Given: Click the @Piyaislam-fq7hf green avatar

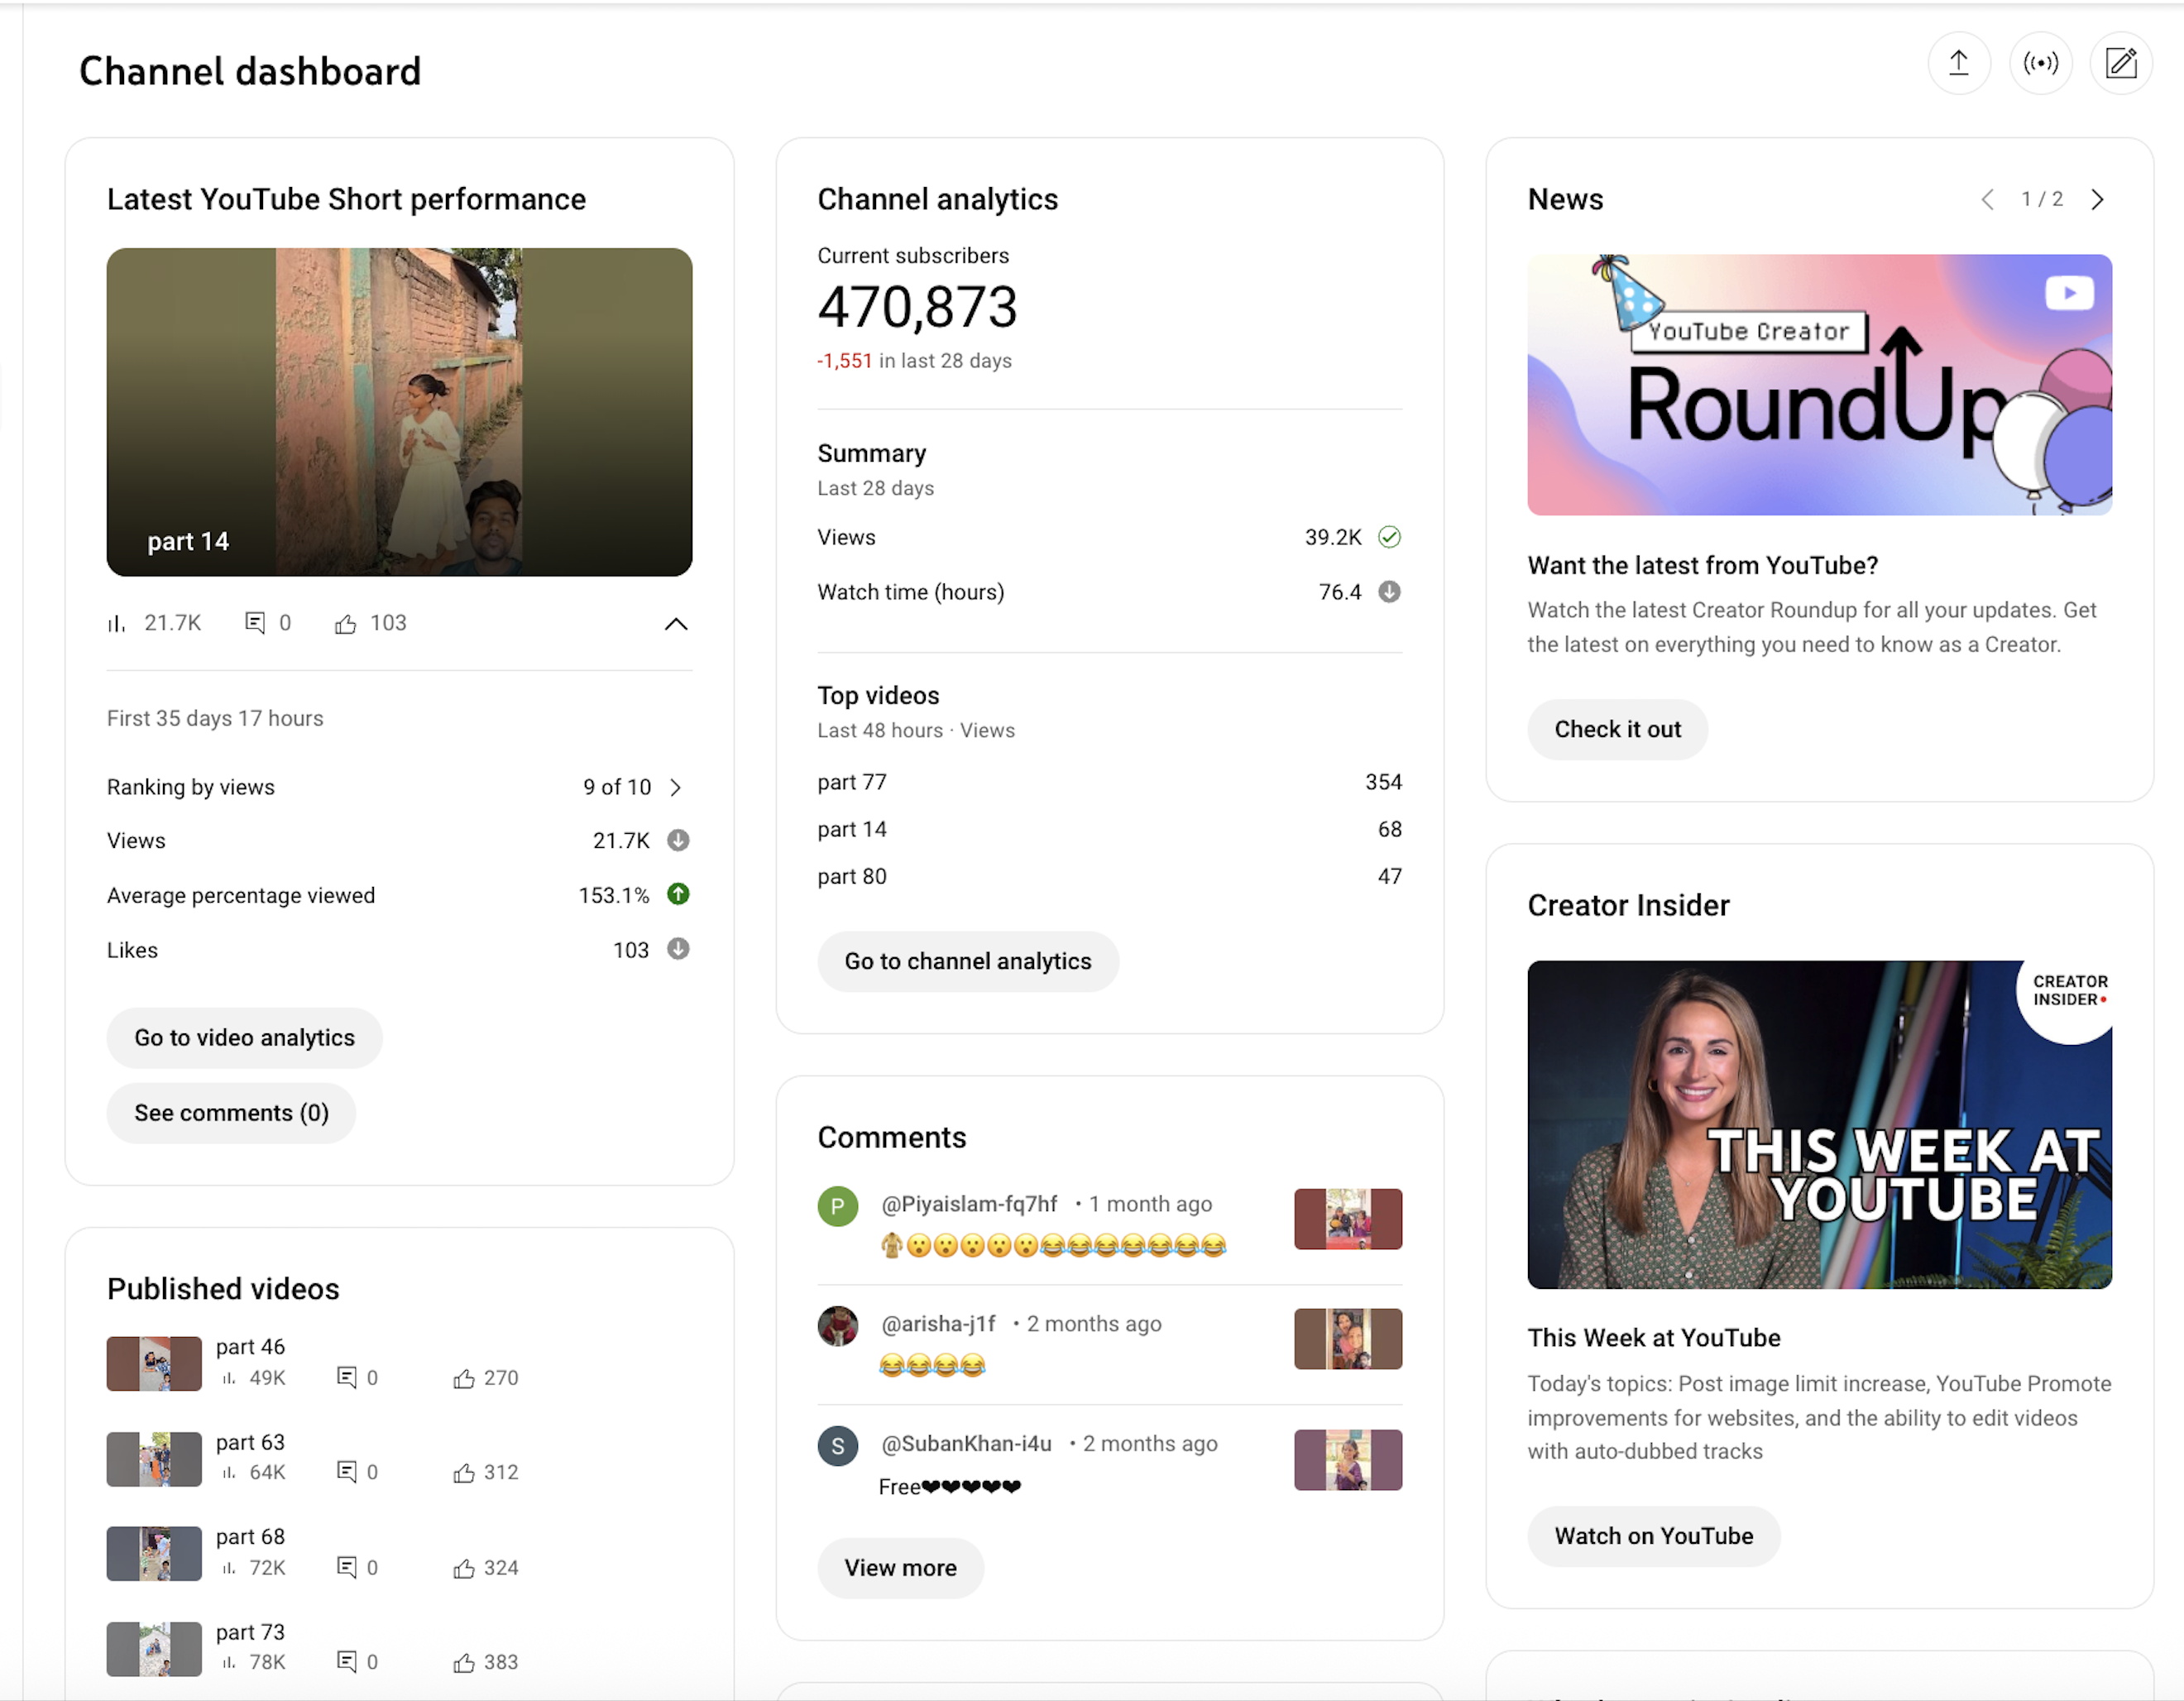Looking at the screenshot, I should (838, 1206).
